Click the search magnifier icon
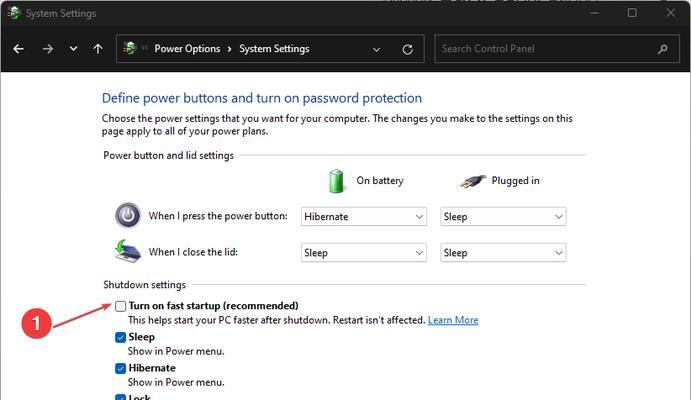The image size is (691, 400). [x=662, y=49]
